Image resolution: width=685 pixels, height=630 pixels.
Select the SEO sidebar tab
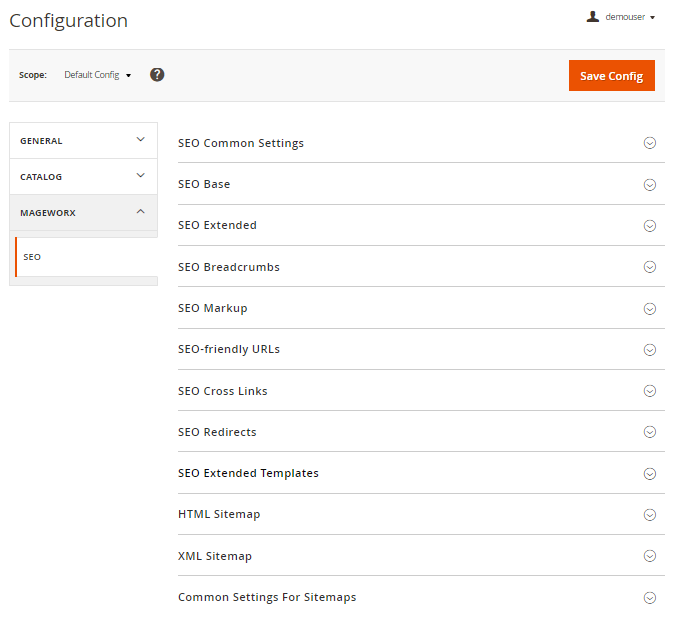[x=86, y=257]
